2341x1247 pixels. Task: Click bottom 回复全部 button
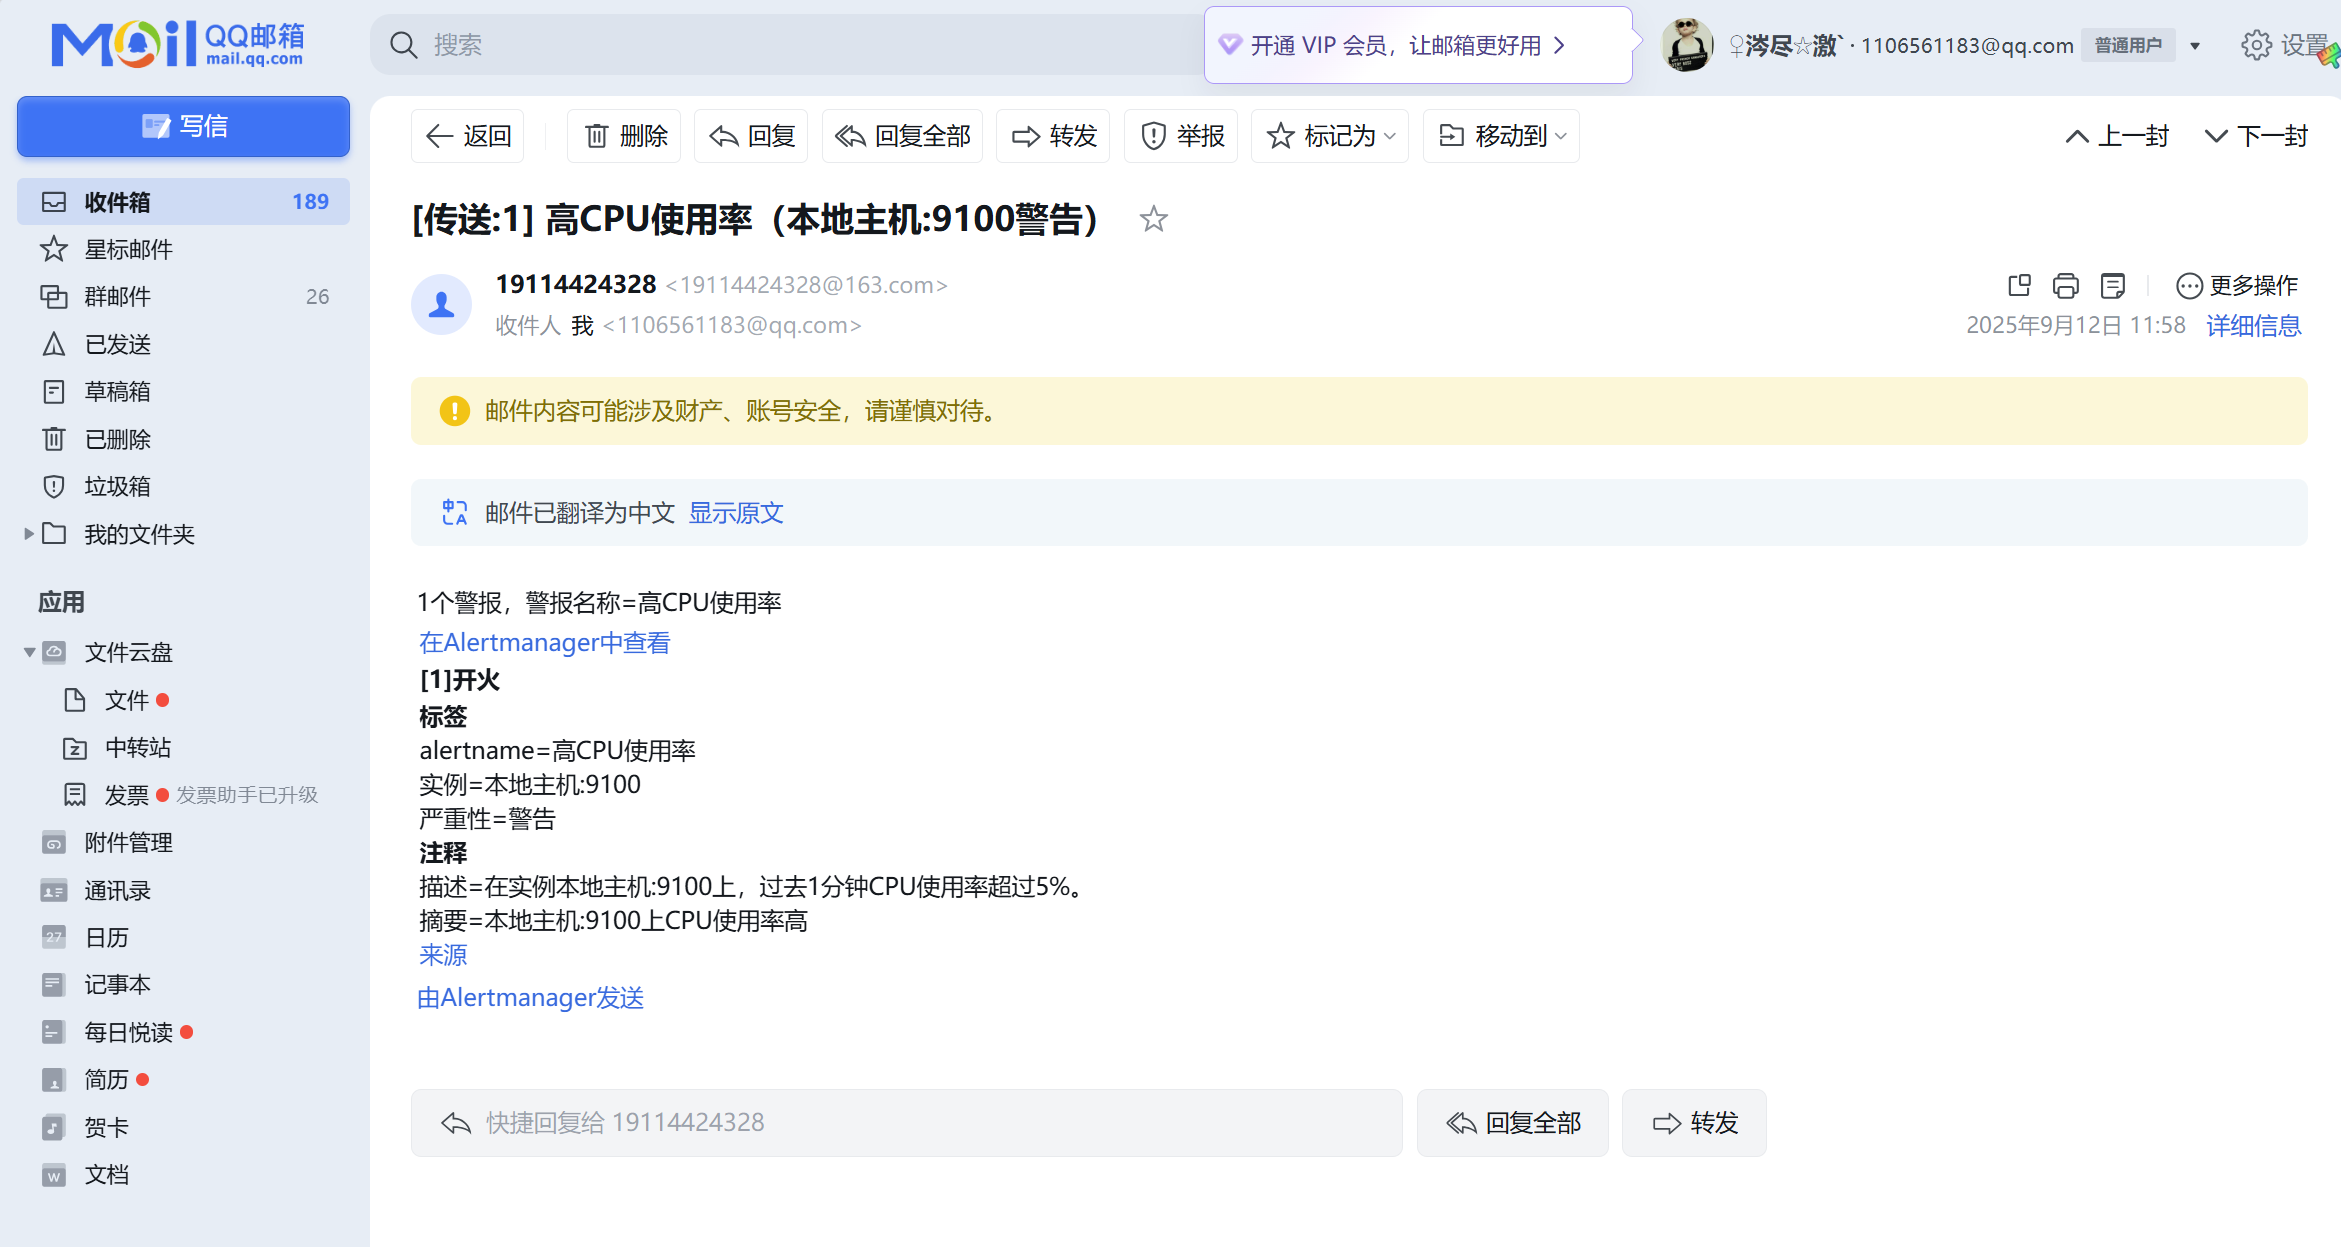(x=1513, y=1123)
